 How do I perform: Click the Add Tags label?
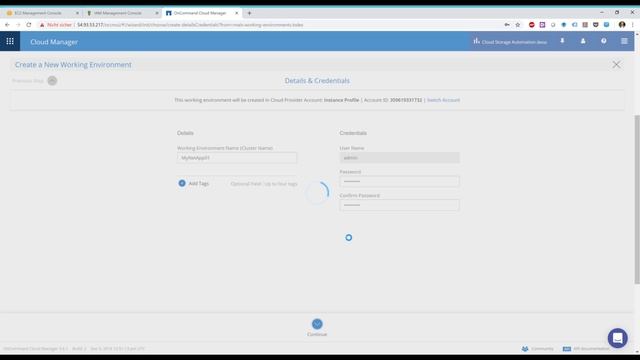pos(199,184)
